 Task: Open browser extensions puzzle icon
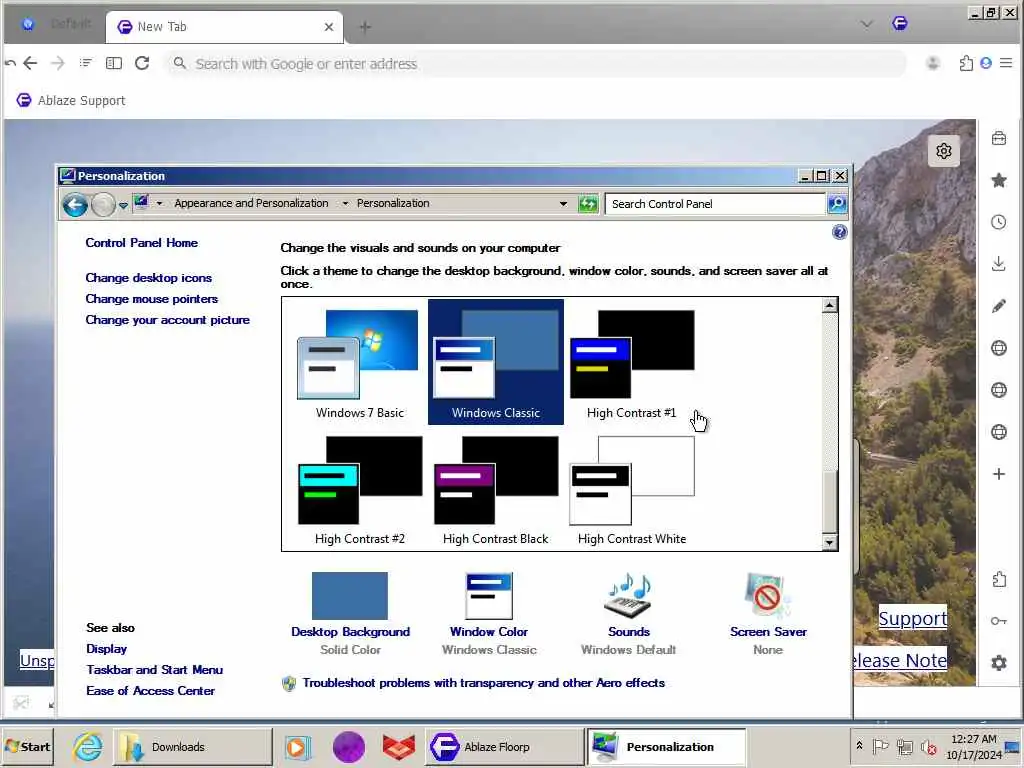click(x=966, y=63)
